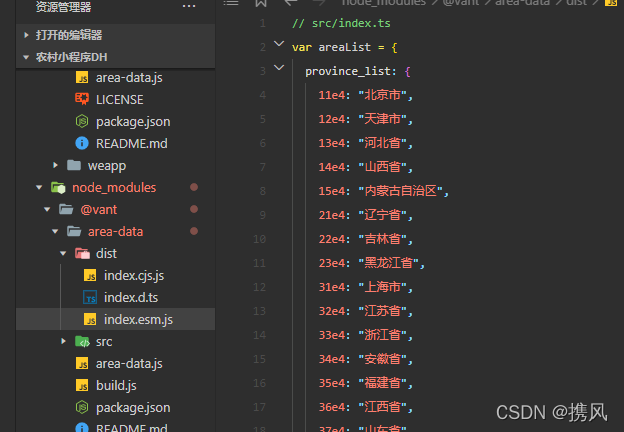Click the @vant breadcrumb segment

point(460,2)
